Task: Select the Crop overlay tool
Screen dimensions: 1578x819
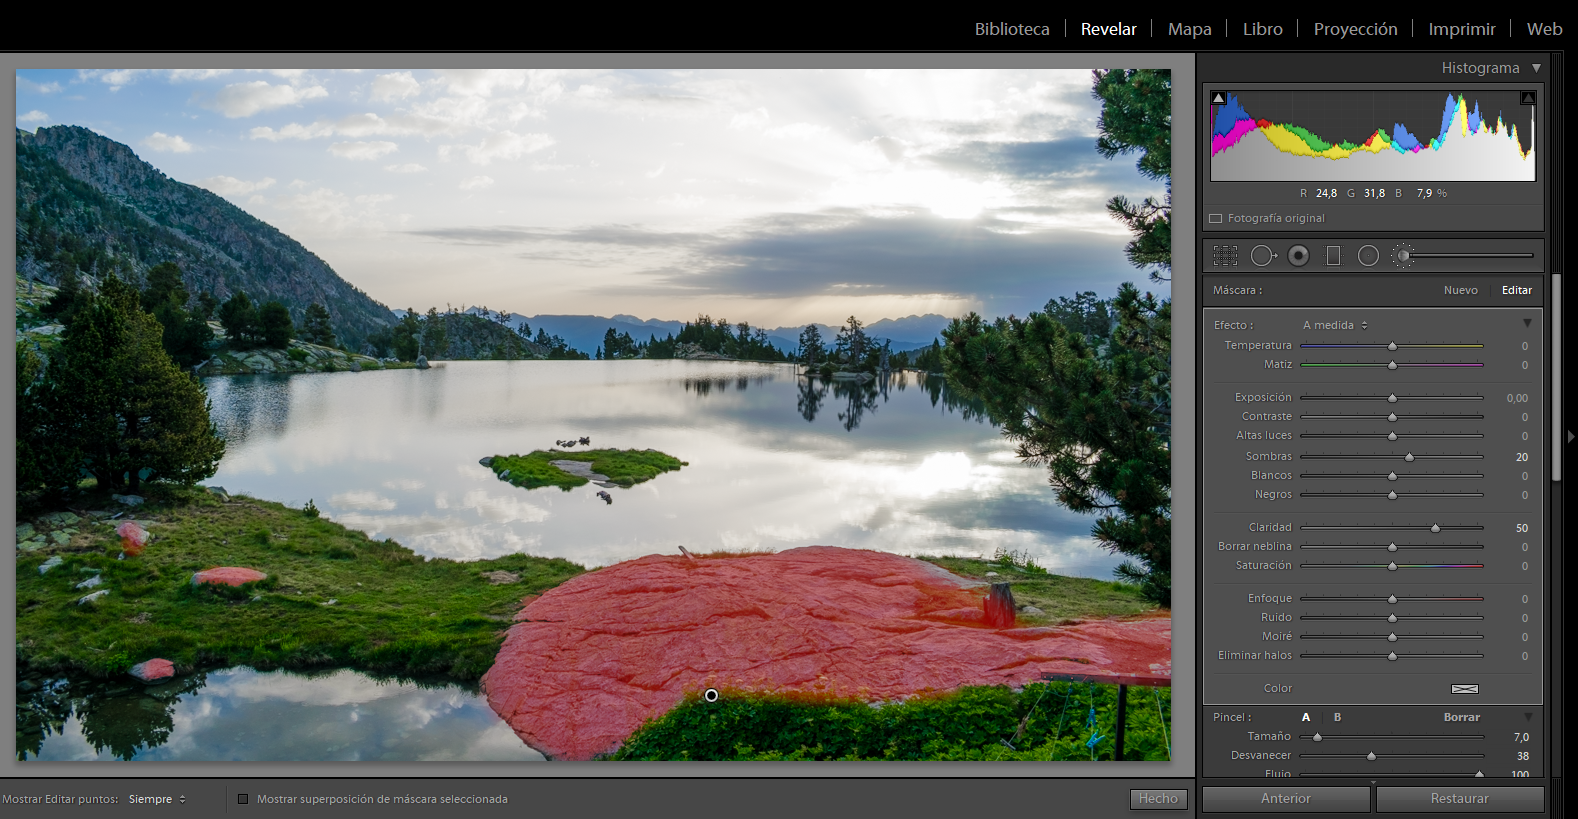Action: tap(1225, 256)
